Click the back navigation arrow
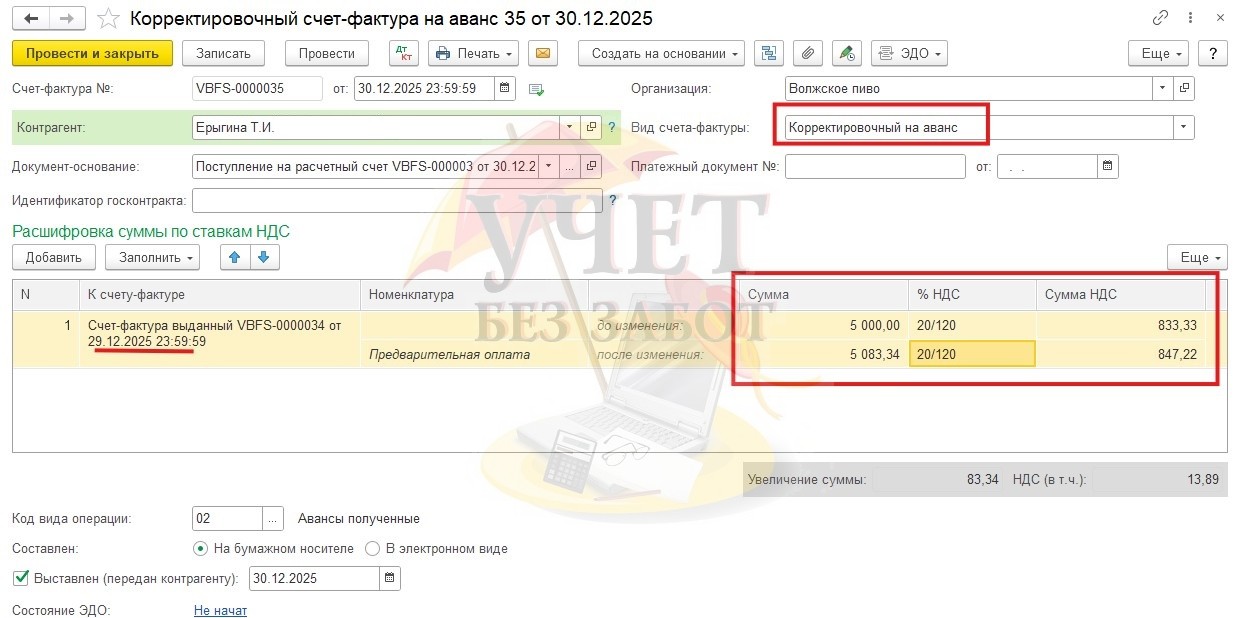Viewport: 1236px width, 618px height. coord(33,18)
